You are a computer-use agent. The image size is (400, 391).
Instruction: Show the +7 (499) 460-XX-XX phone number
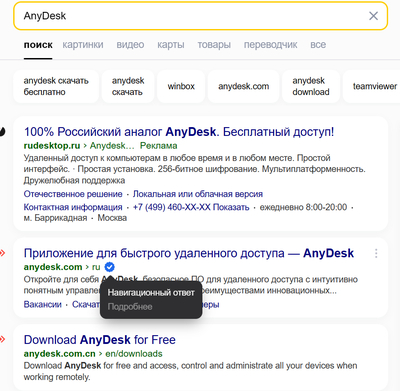tap(191, 207)
